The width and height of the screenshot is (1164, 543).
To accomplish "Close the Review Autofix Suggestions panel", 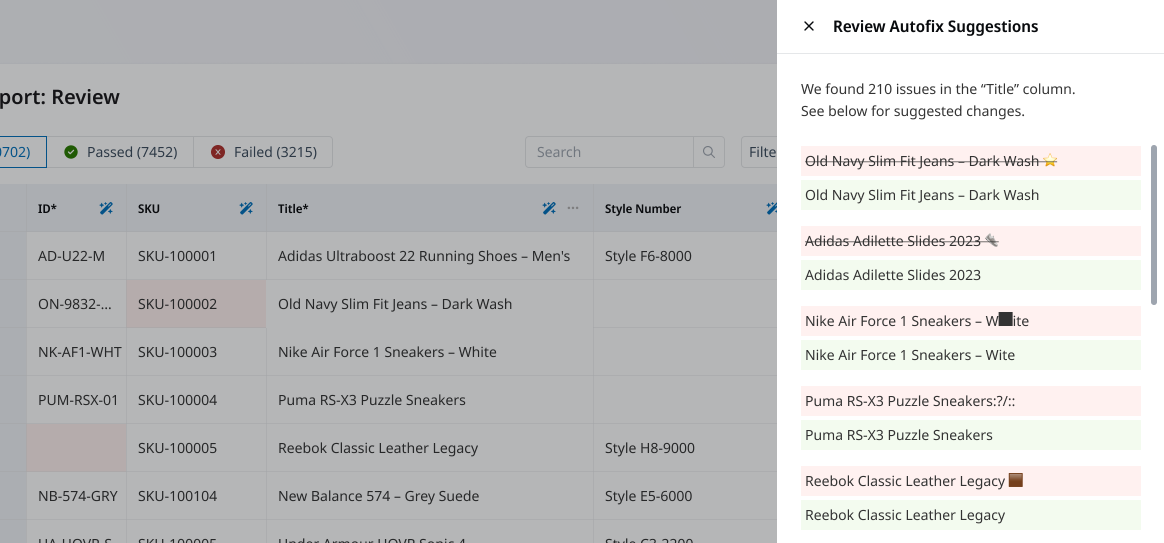I will [809, 27].
